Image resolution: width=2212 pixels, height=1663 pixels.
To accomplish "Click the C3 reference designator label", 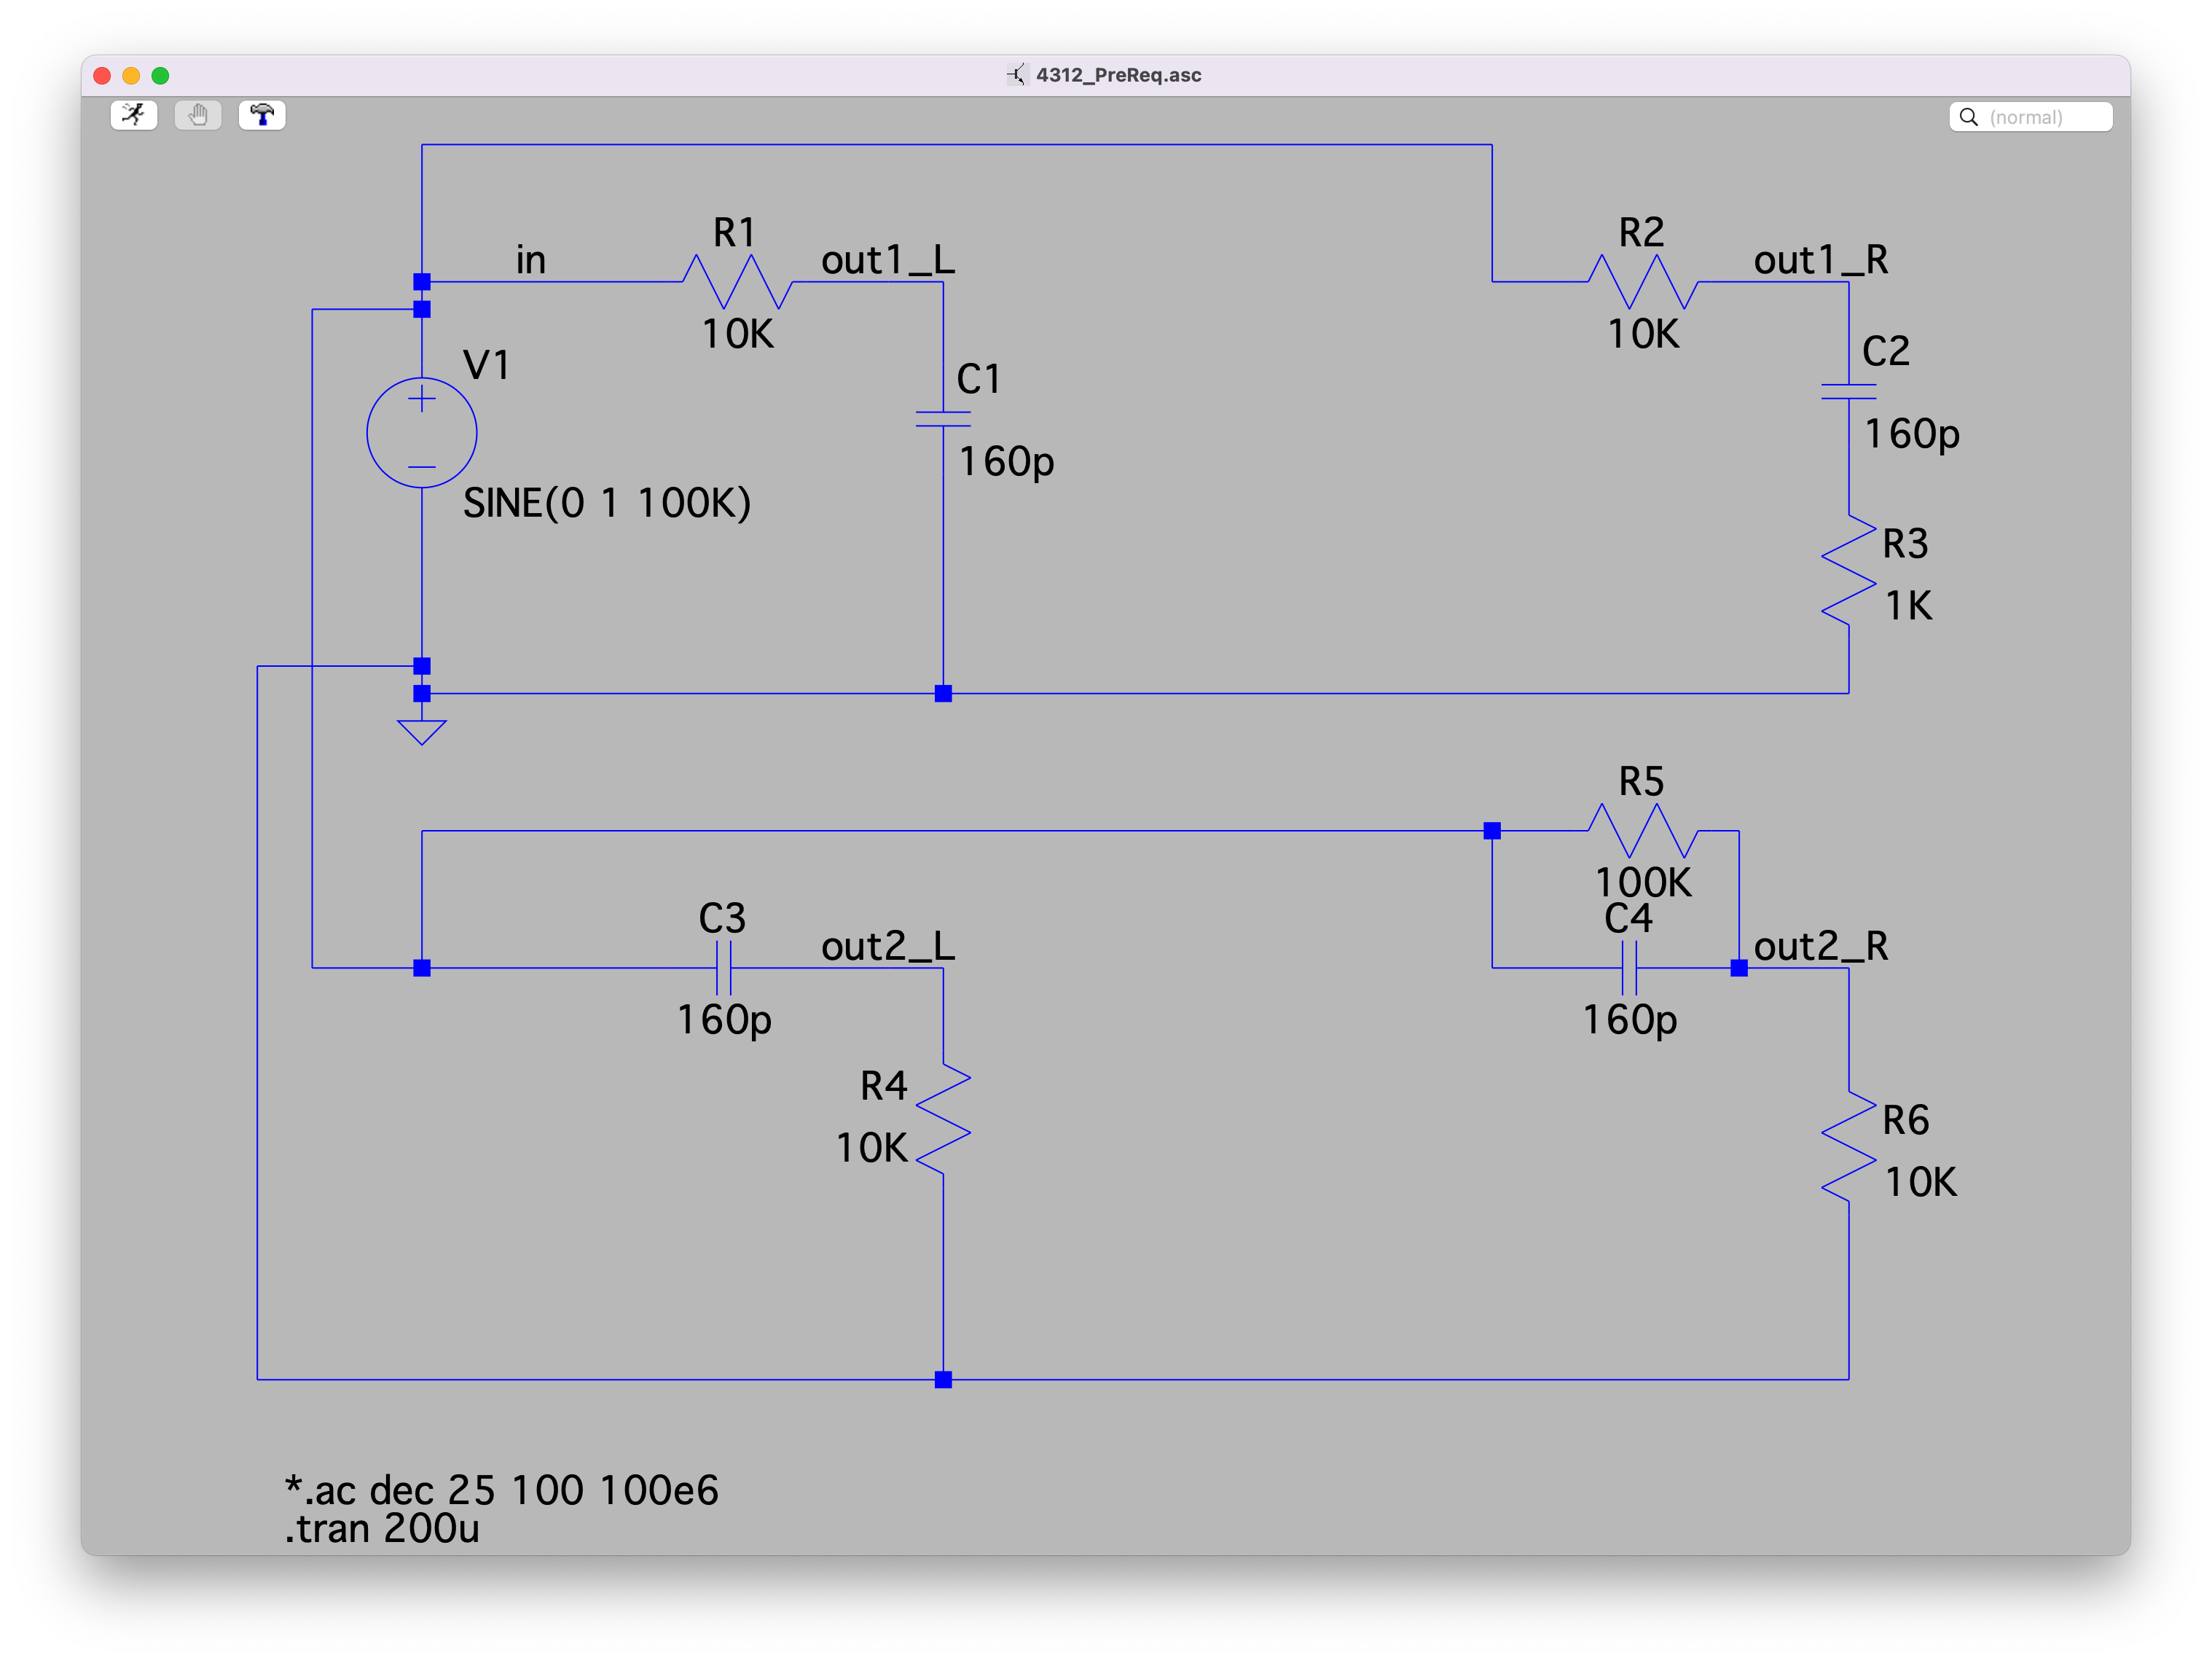I will (722, 919).
